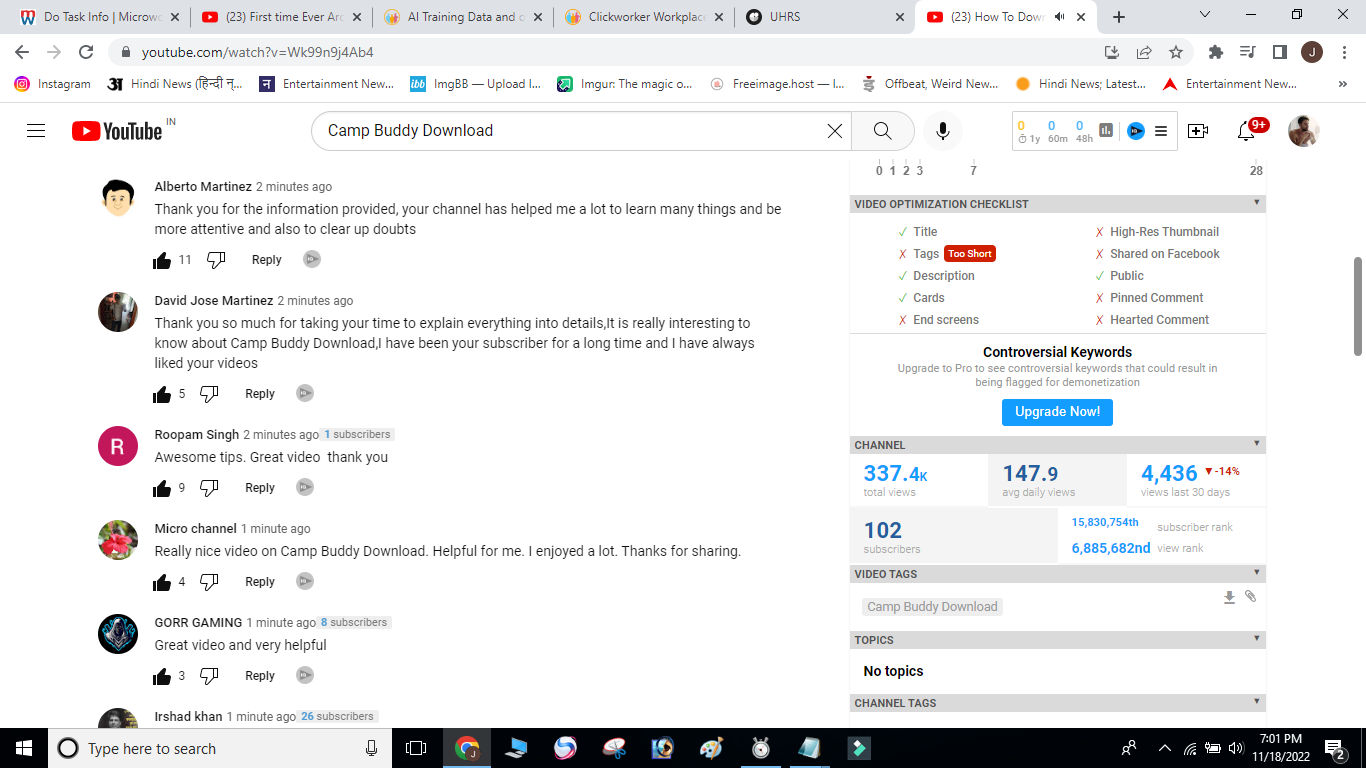The image size is (1366, 768).
Task: Open the notifications bell
Action: [x=1246, y=131]
